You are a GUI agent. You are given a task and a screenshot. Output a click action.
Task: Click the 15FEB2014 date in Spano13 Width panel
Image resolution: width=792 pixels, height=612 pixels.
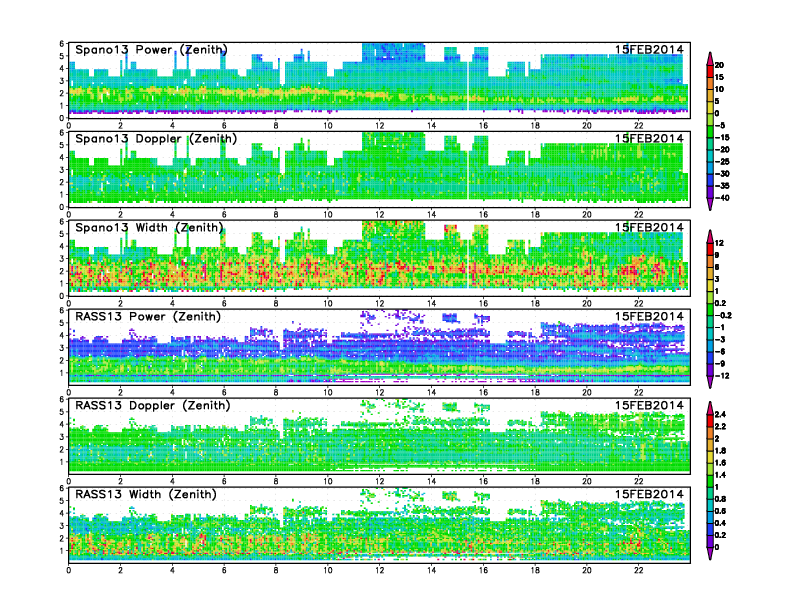point(649,227)
